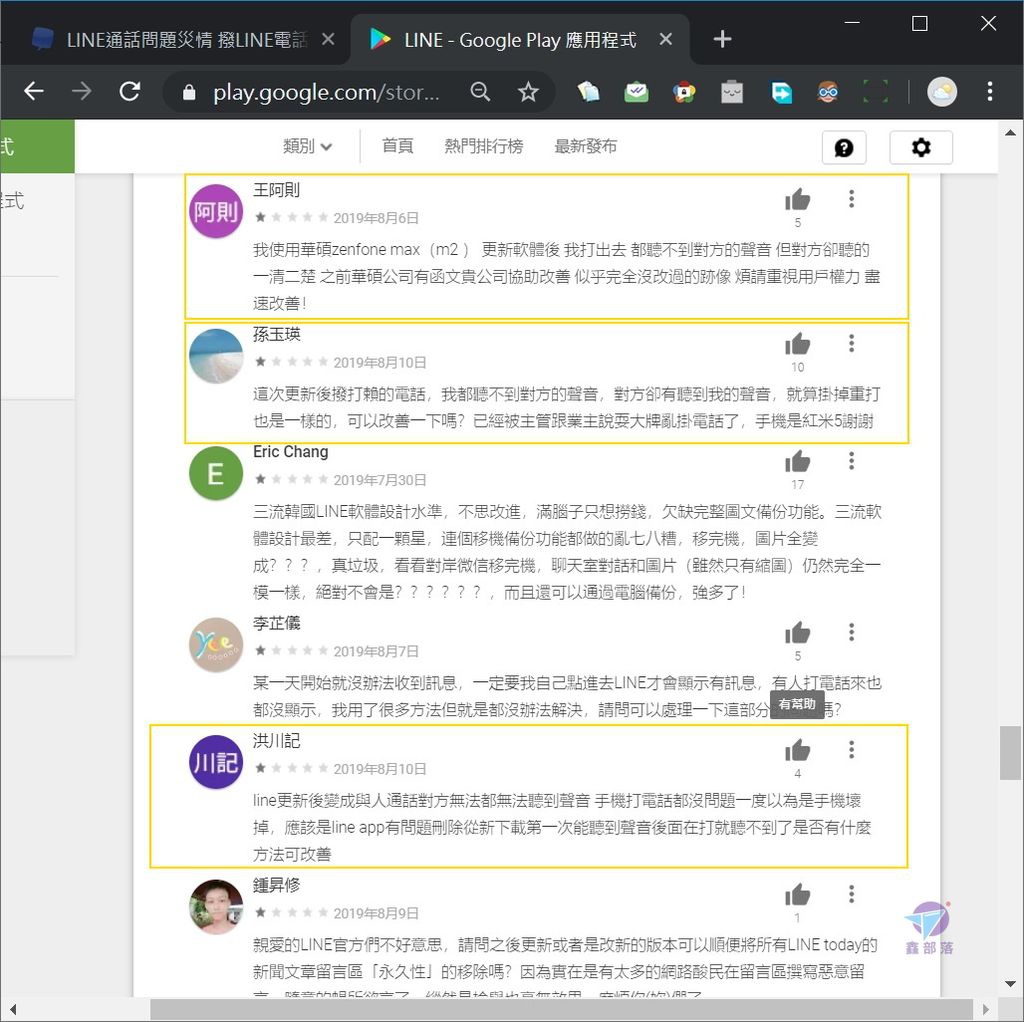Open 熱門排行榜 top charts

[x=483, y=146]
